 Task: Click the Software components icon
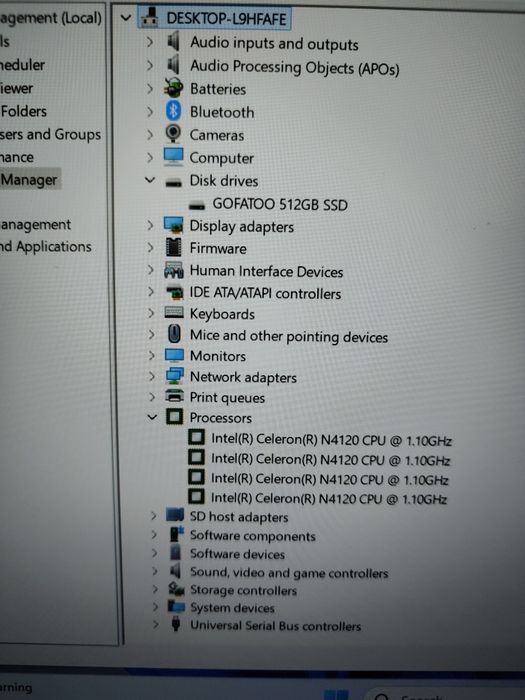click(177, 534)
